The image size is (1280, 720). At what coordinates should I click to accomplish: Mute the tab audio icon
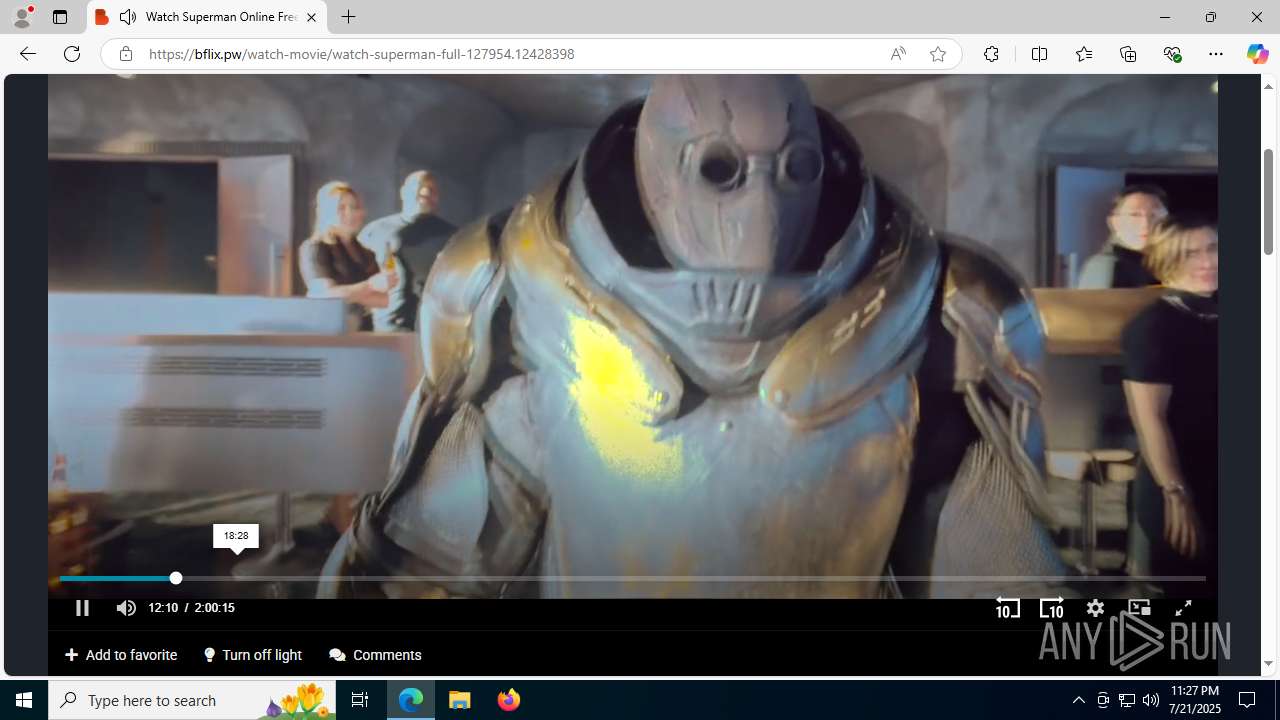(128, 17)
